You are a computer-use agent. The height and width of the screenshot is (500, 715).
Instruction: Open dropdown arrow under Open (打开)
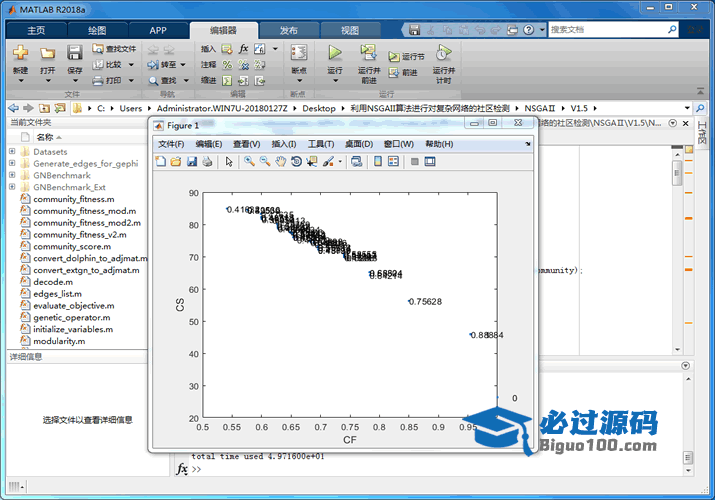point(48,81)
